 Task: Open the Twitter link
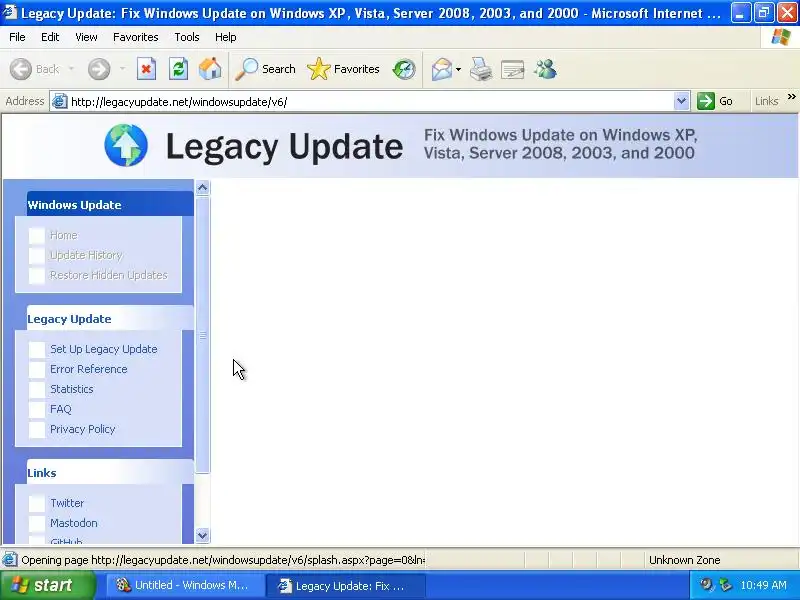(67, 503)
